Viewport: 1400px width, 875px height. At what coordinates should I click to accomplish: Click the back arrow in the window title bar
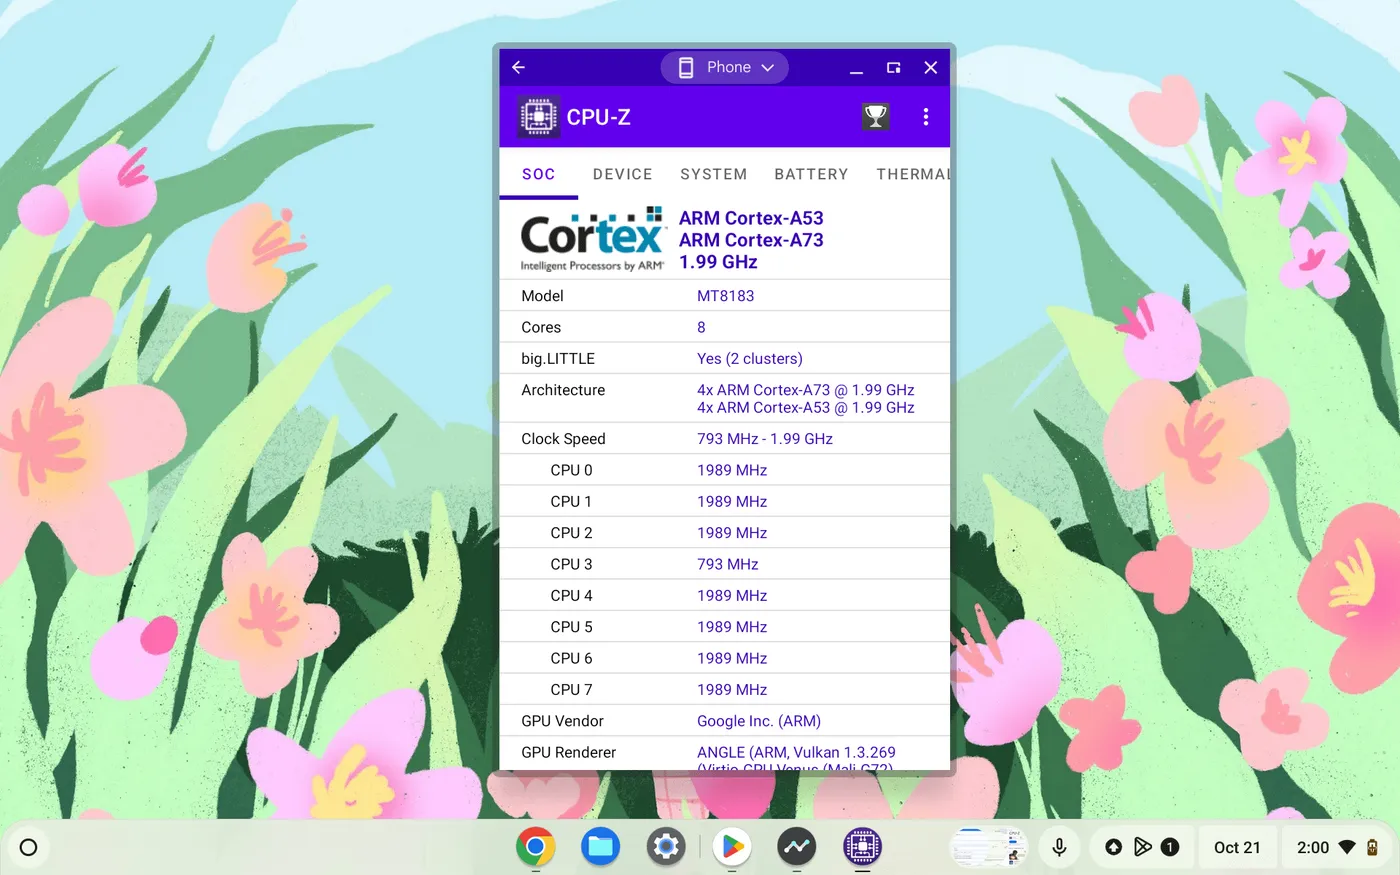pos(518,67)
